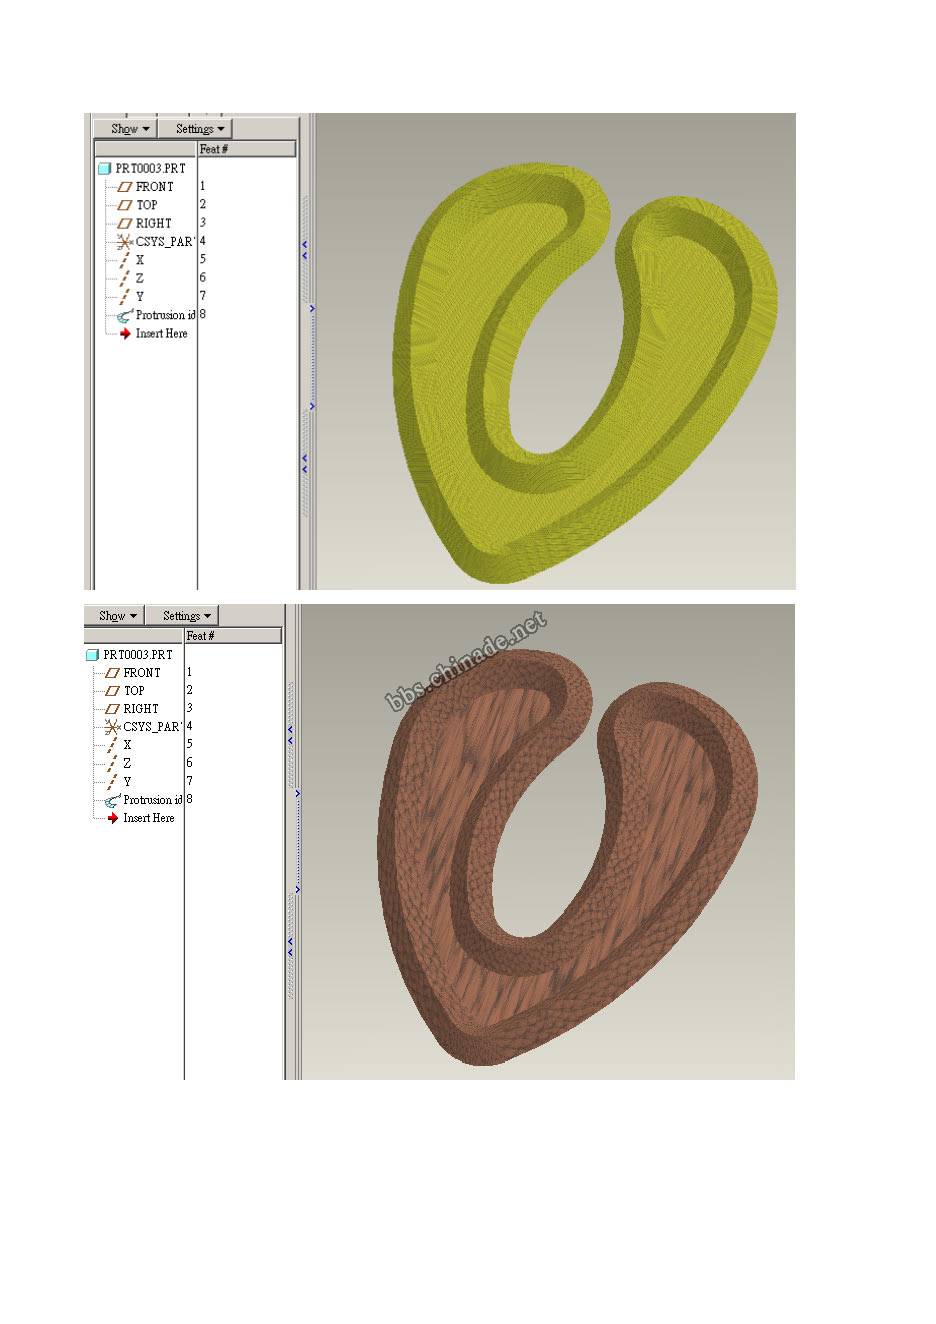Screen dimensions: 936x1324
Task: Click feature number 3 next to RIGHT in the yellow model's tree
Action: tap(203, 222)
